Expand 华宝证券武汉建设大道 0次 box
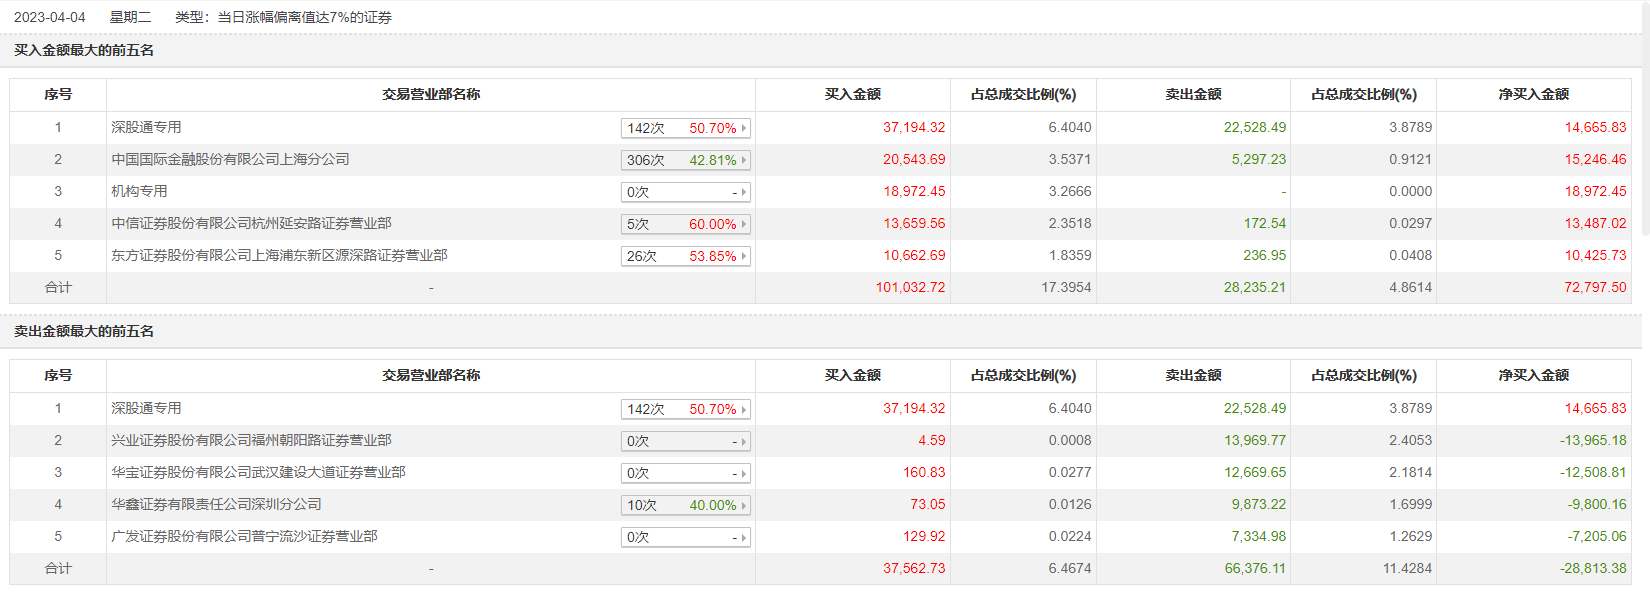 pyautogui.click(x=685, y=473)
